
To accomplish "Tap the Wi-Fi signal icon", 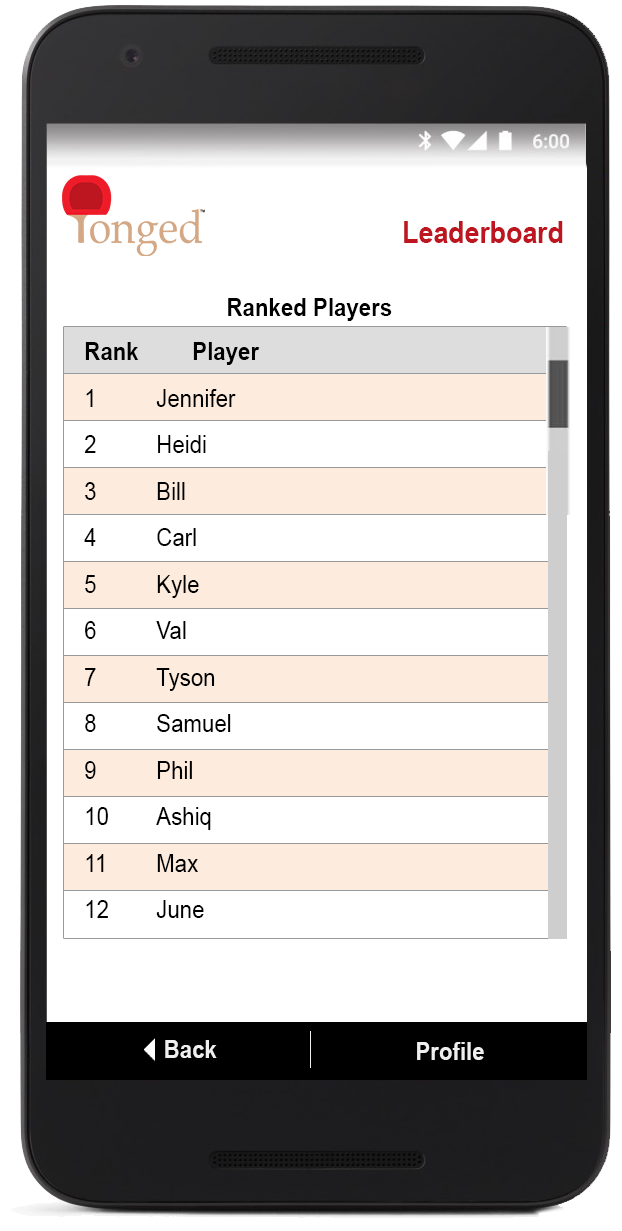I will tap(453, 141).
